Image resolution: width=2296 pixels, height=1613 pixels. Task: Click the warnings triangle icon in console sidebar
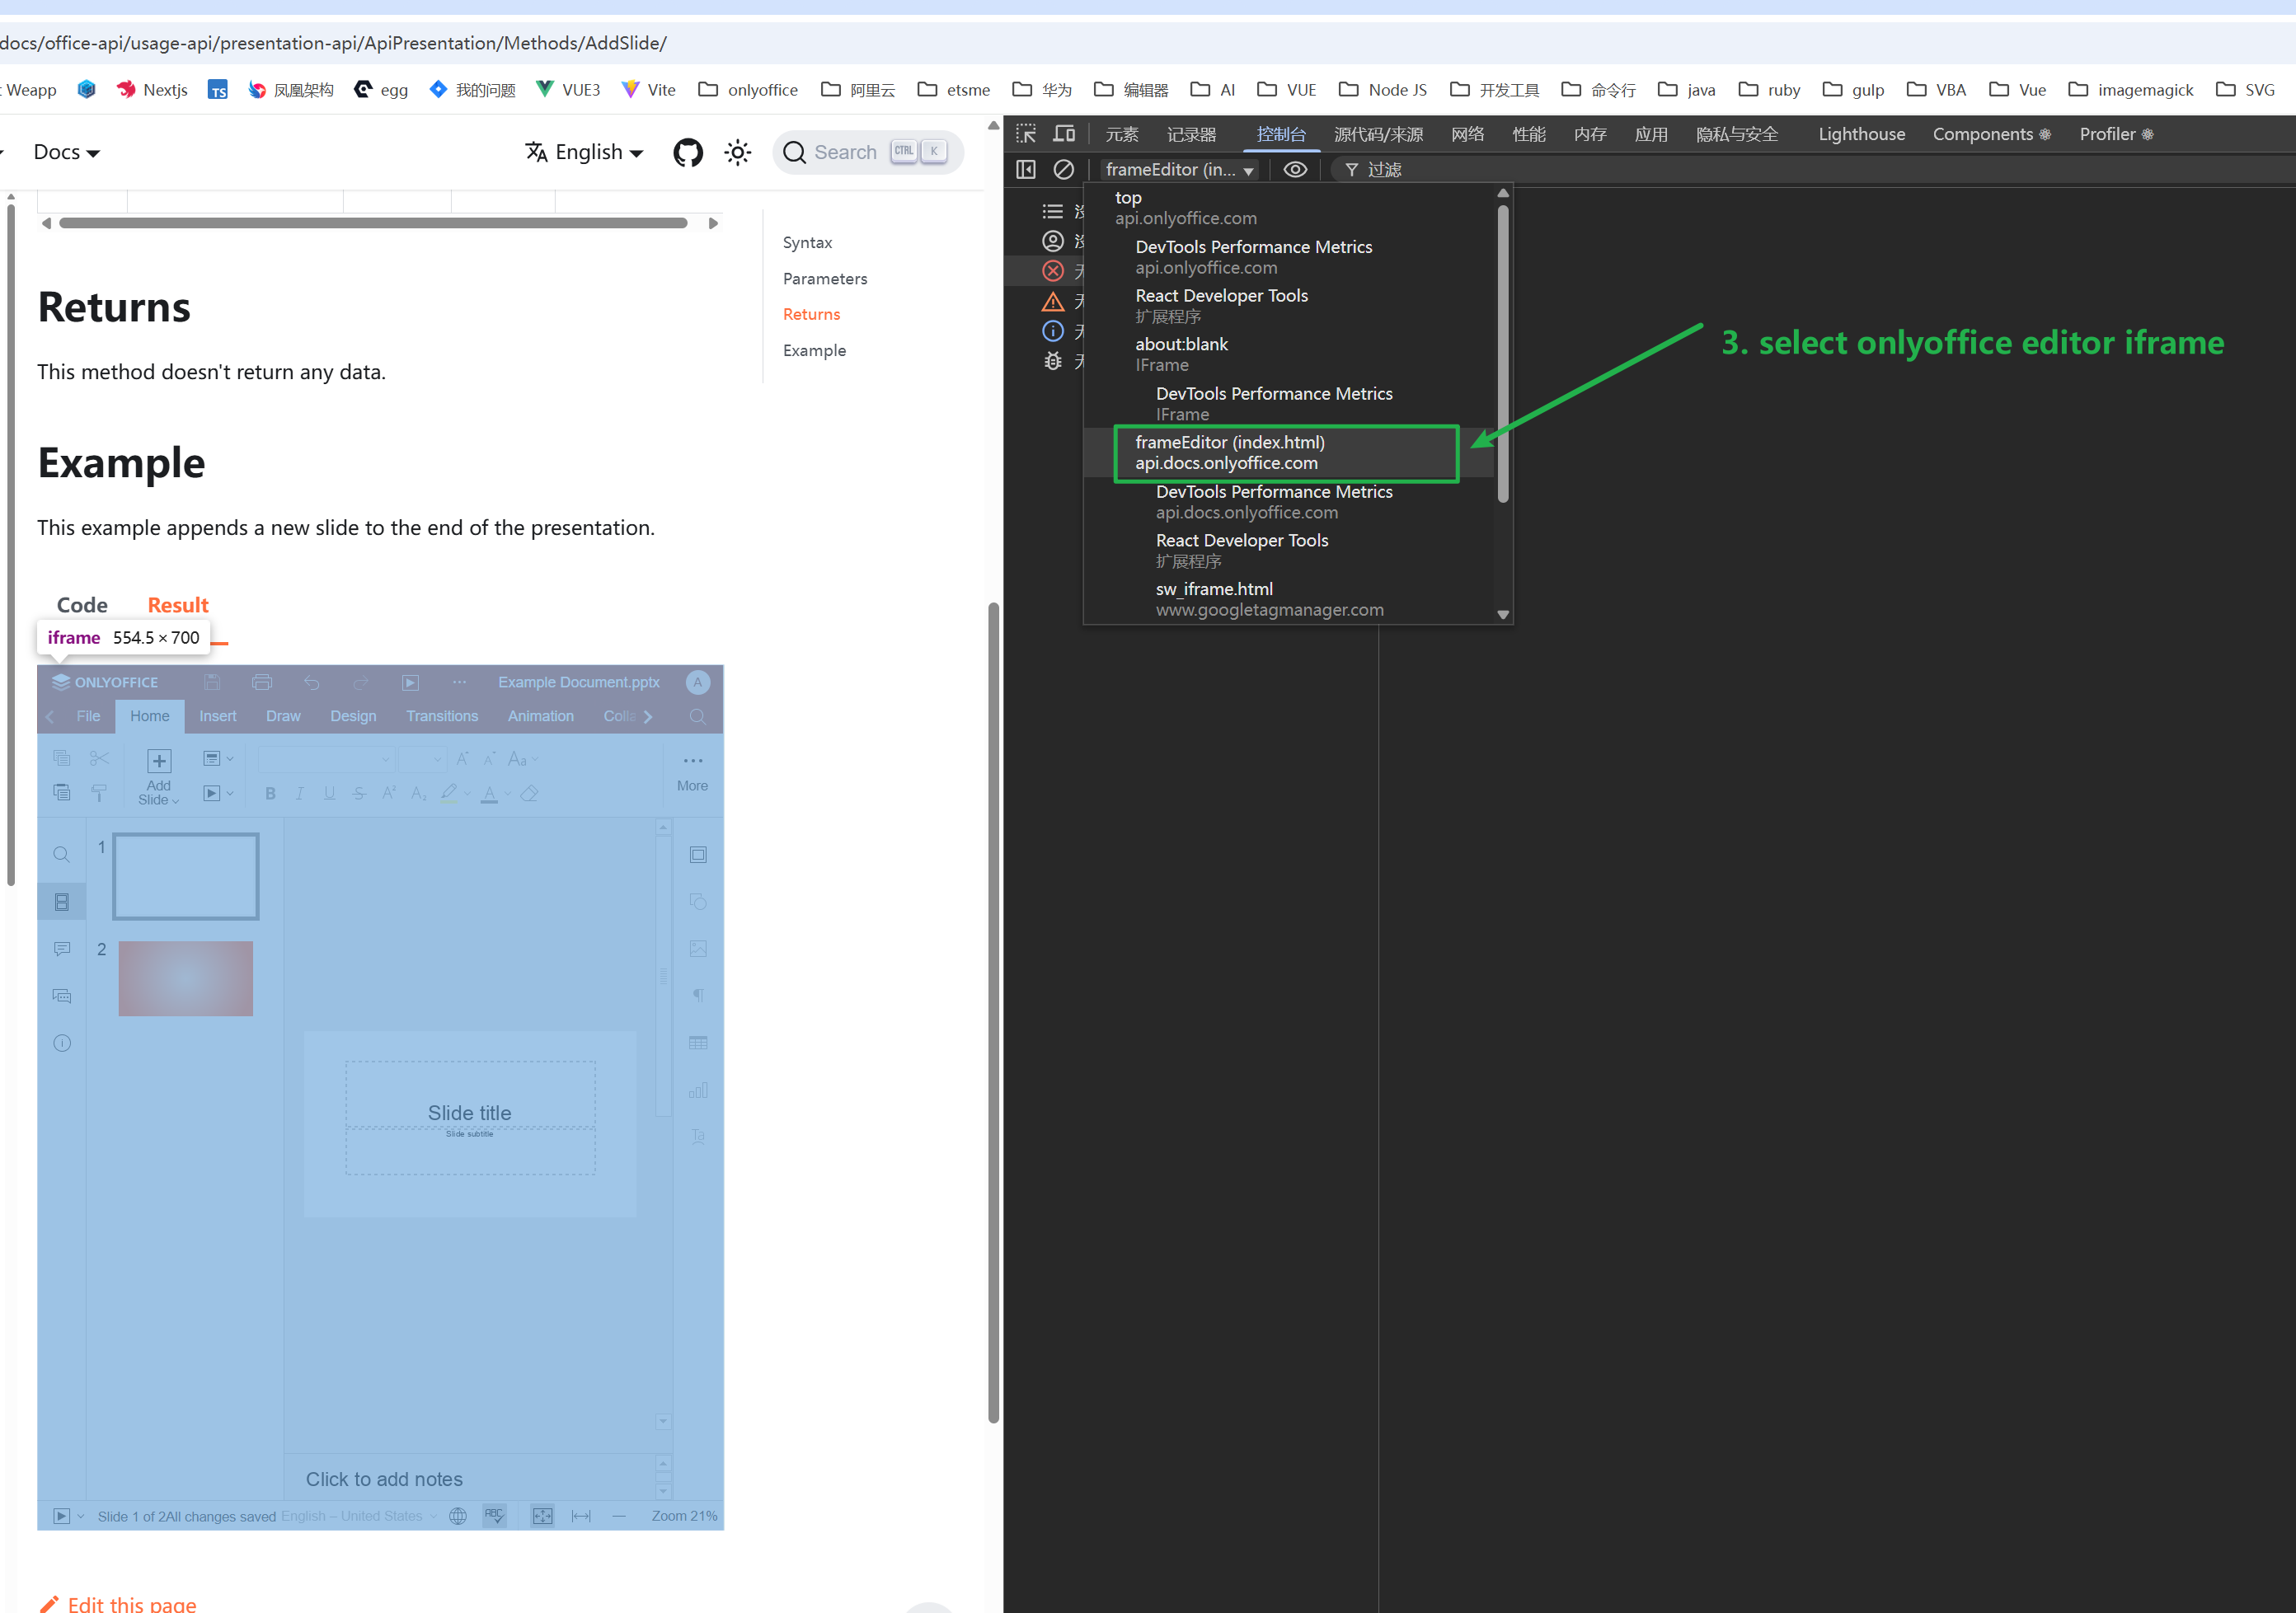tap(1052, 300)
